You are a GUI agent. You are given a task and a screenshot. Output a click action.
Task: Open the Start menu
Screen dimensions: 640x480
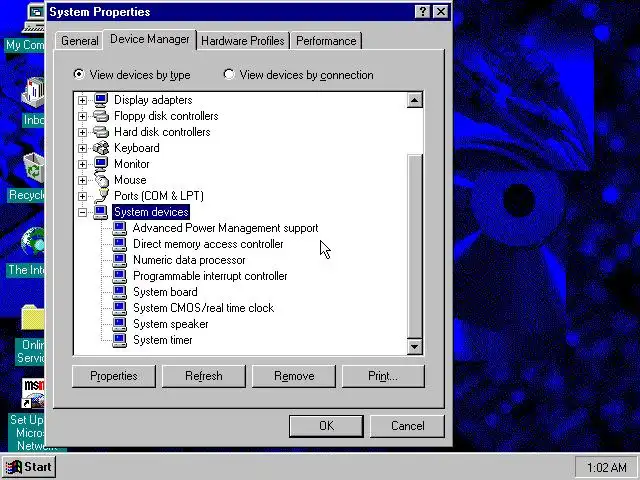pyautogui.click(x=29, y=467)
